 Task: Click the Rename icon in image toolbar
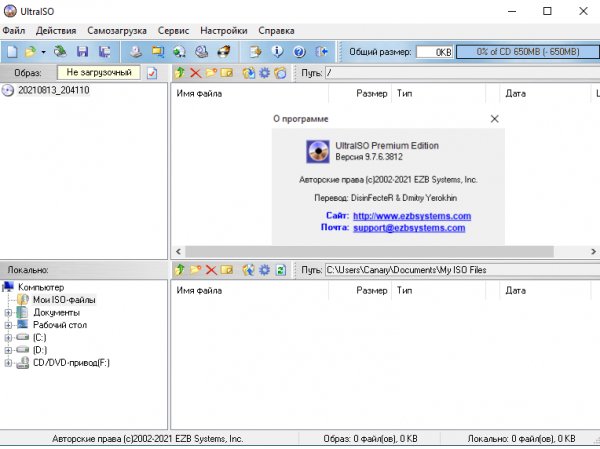click(227, 72)
